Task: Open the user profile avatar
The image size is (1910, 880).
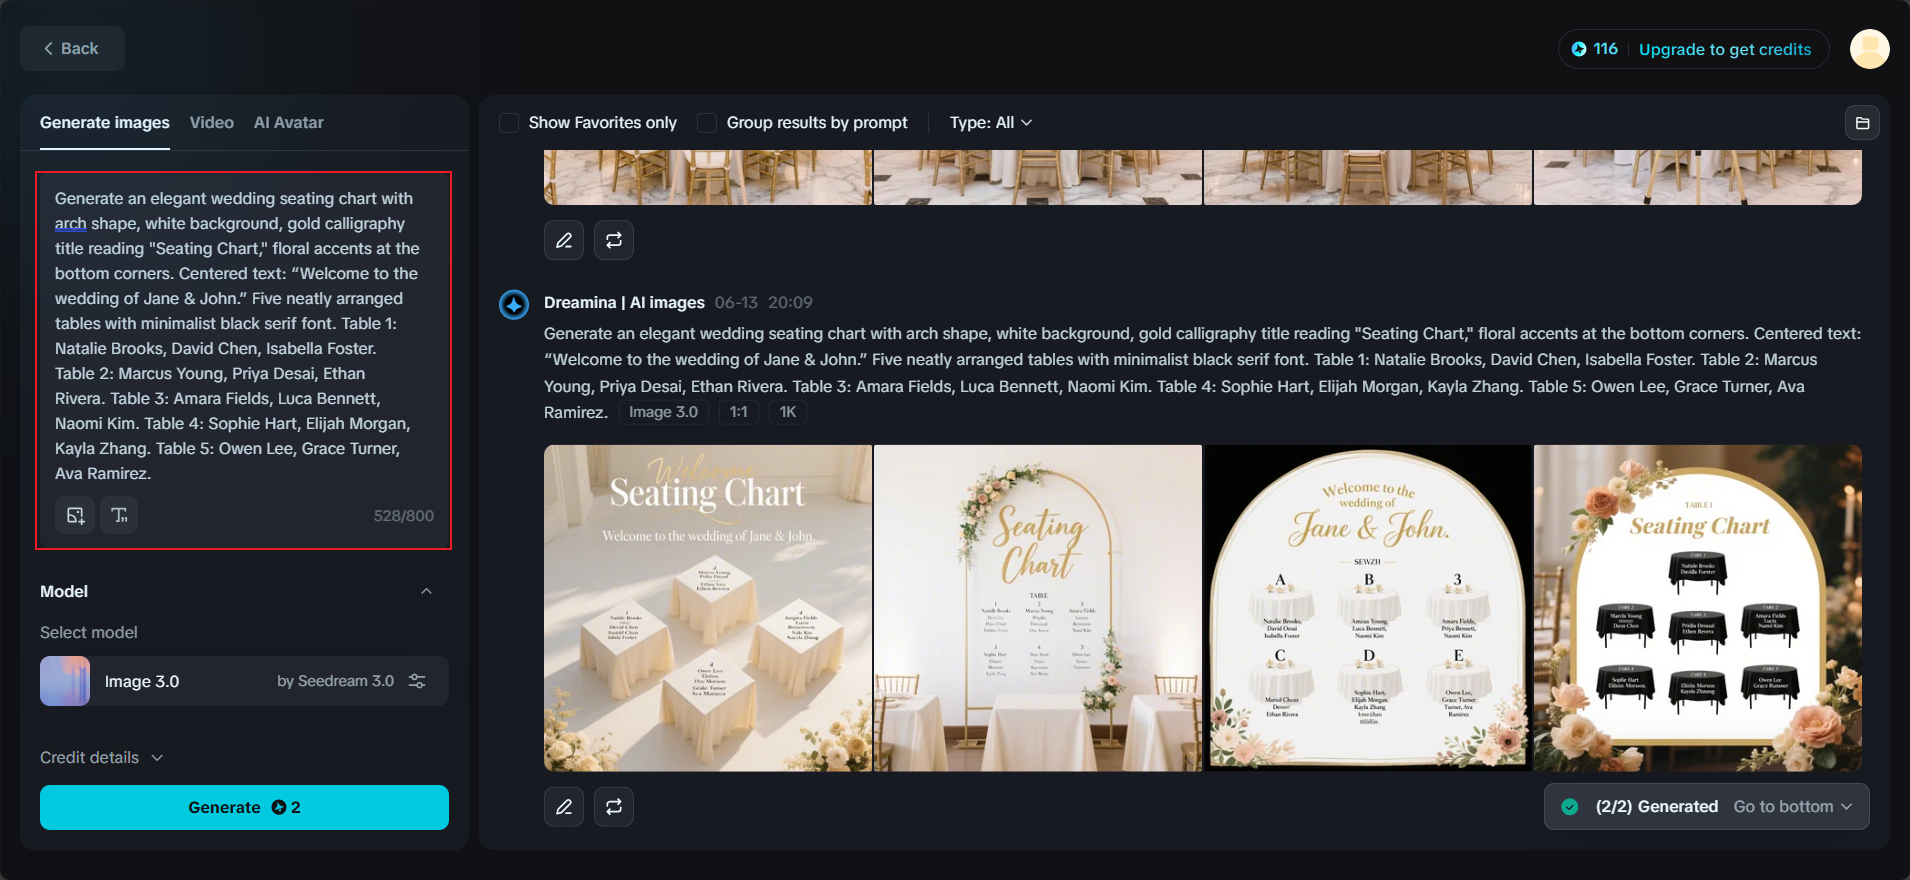Action: coord(1869,48)
